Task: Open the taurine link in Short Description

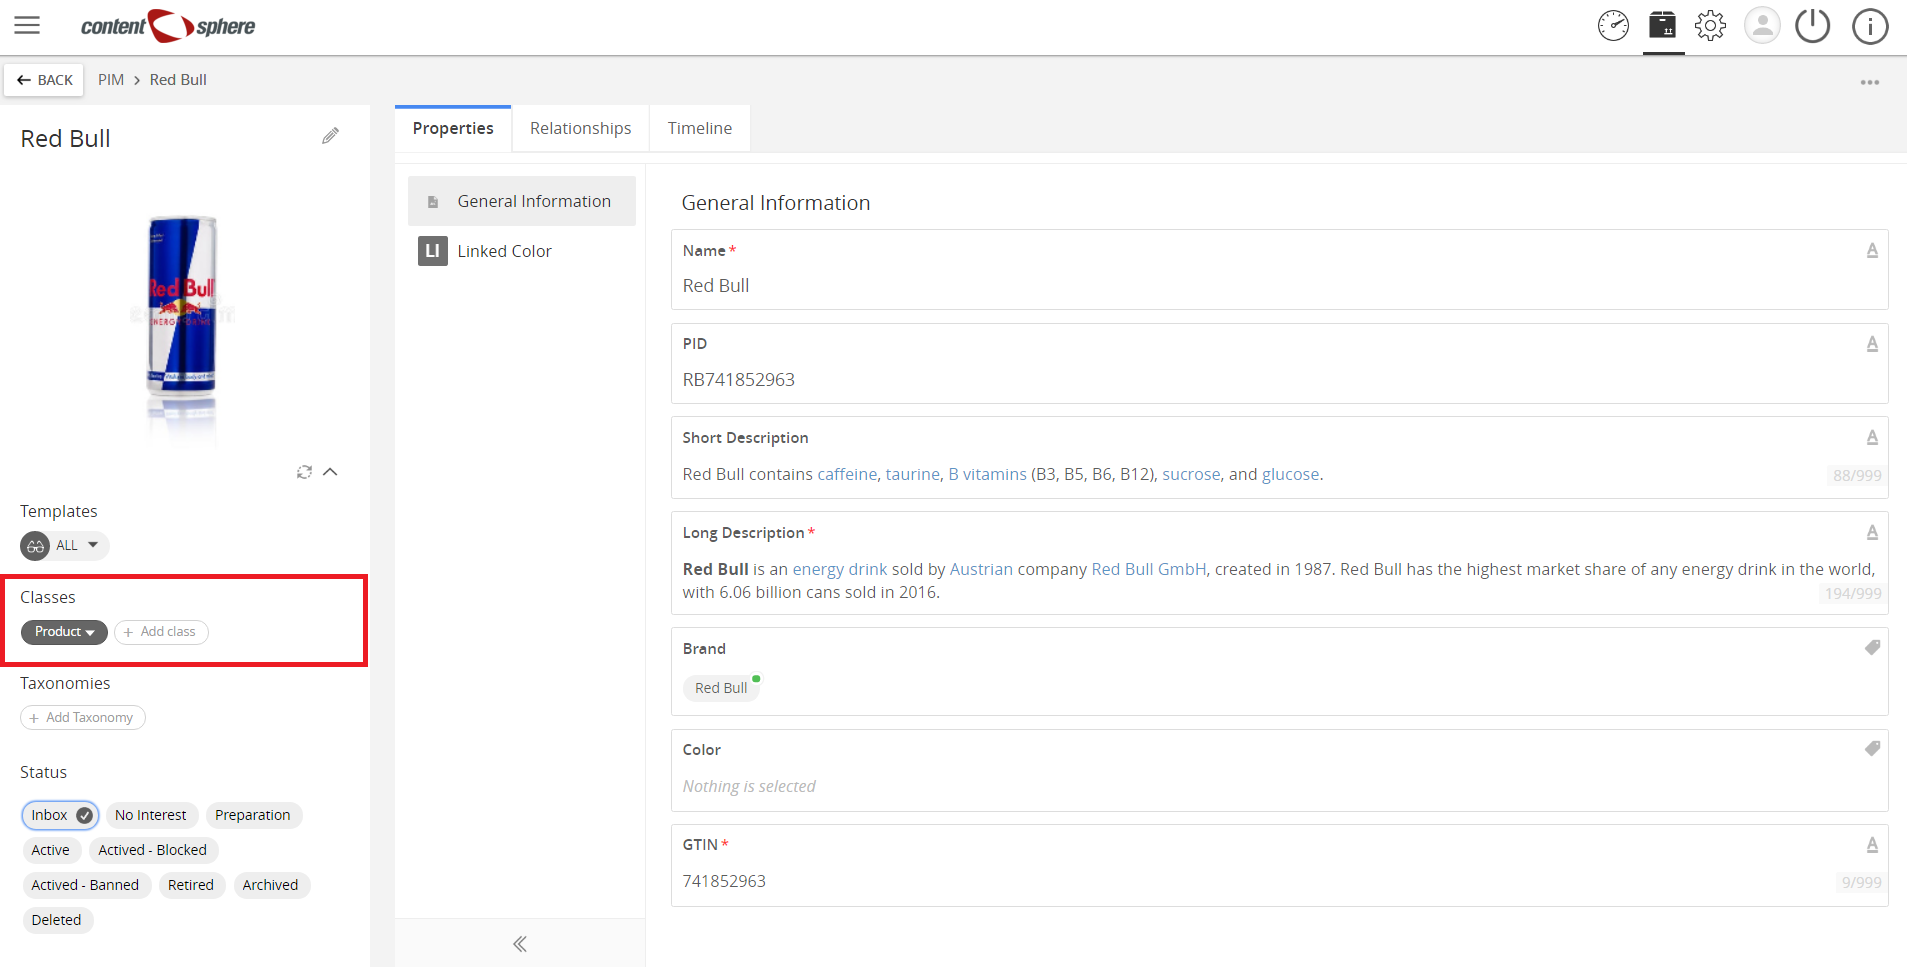Action: click(913, 475)
